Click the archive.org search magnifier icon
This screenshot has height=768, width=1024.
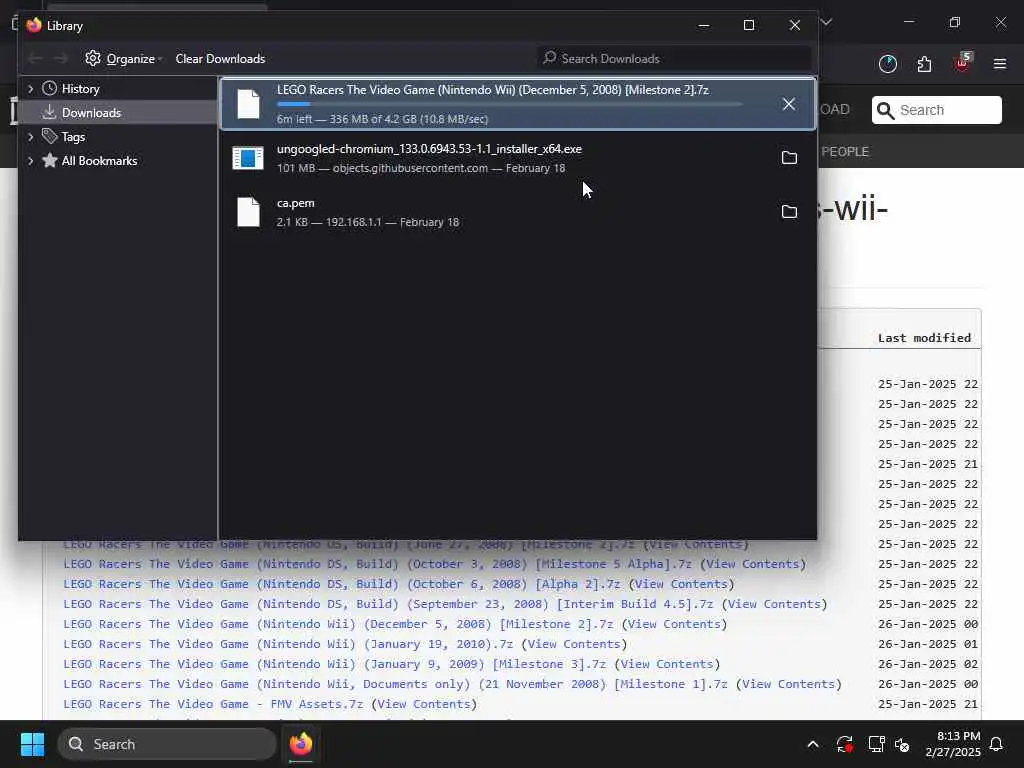886,110
